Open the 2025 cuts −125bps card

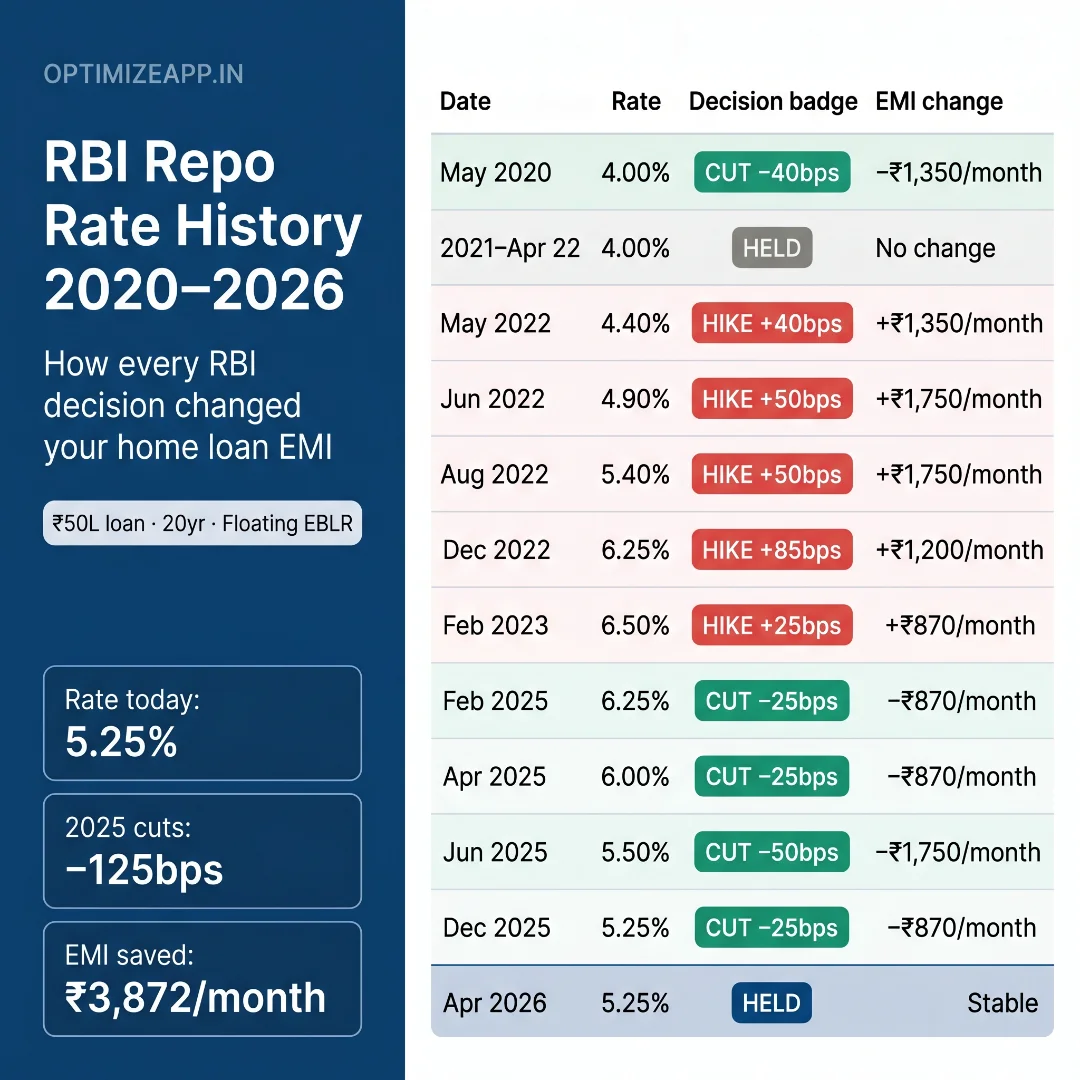(202, 851)
